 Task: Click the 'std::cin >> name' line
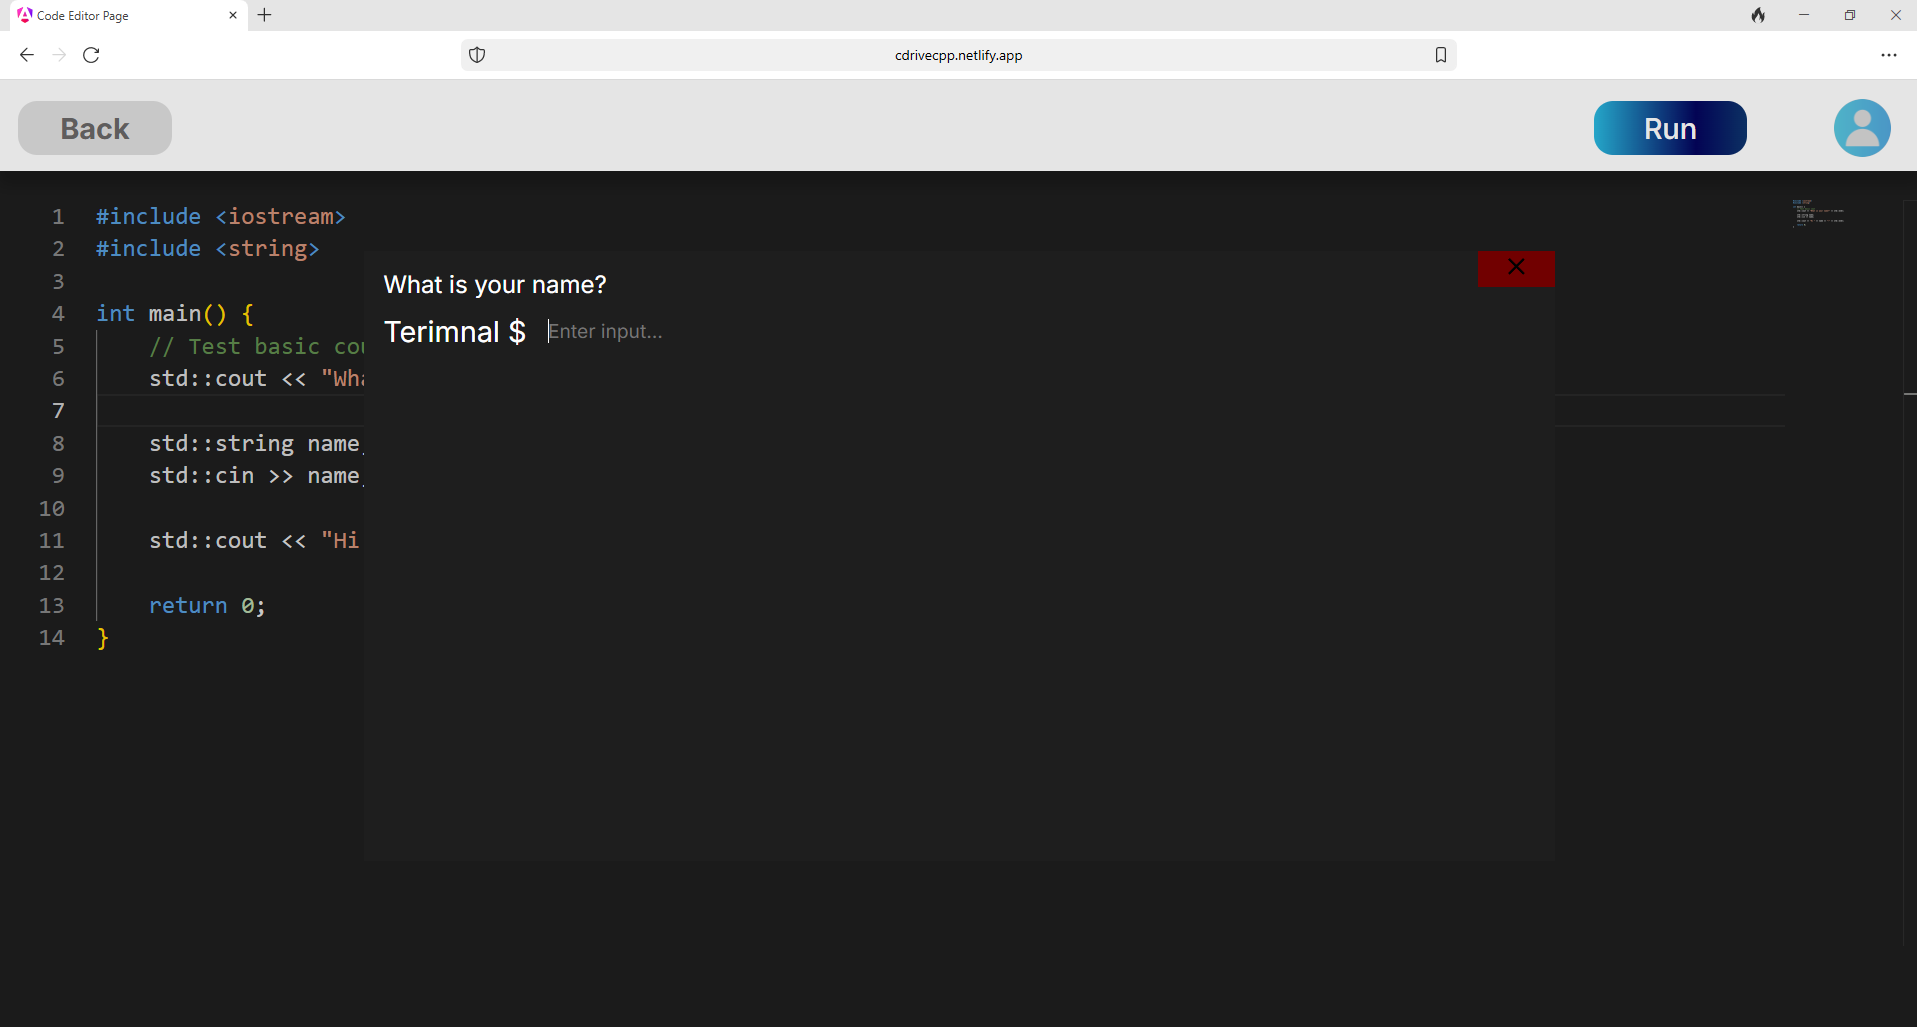[x=255, y=475]
